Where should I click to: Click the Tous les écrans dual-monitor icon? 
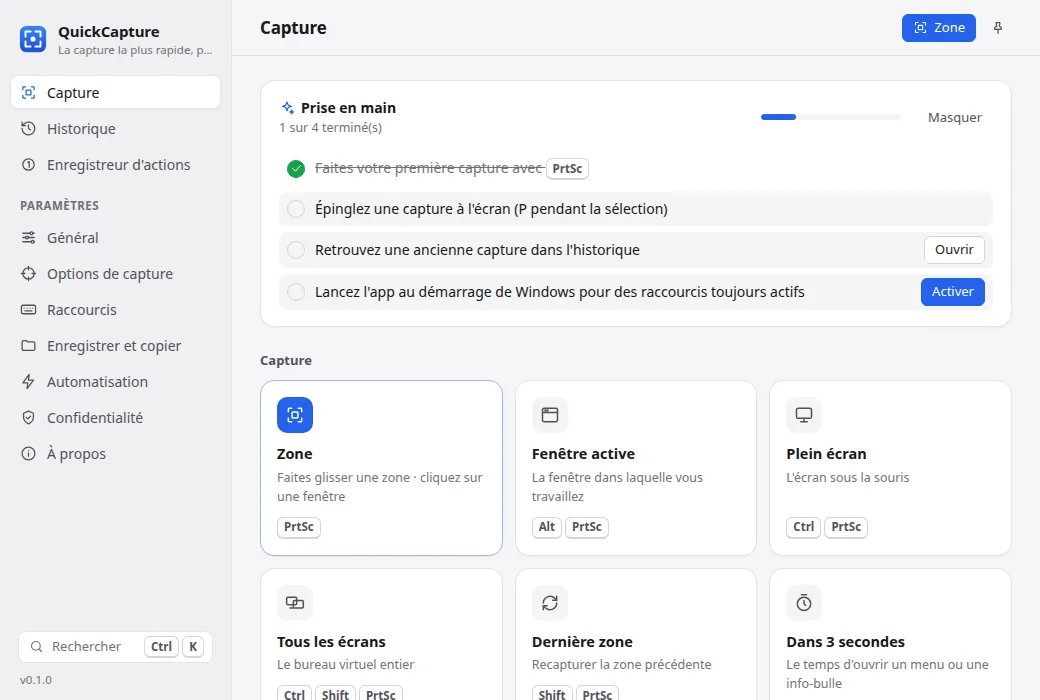[295, 602]
